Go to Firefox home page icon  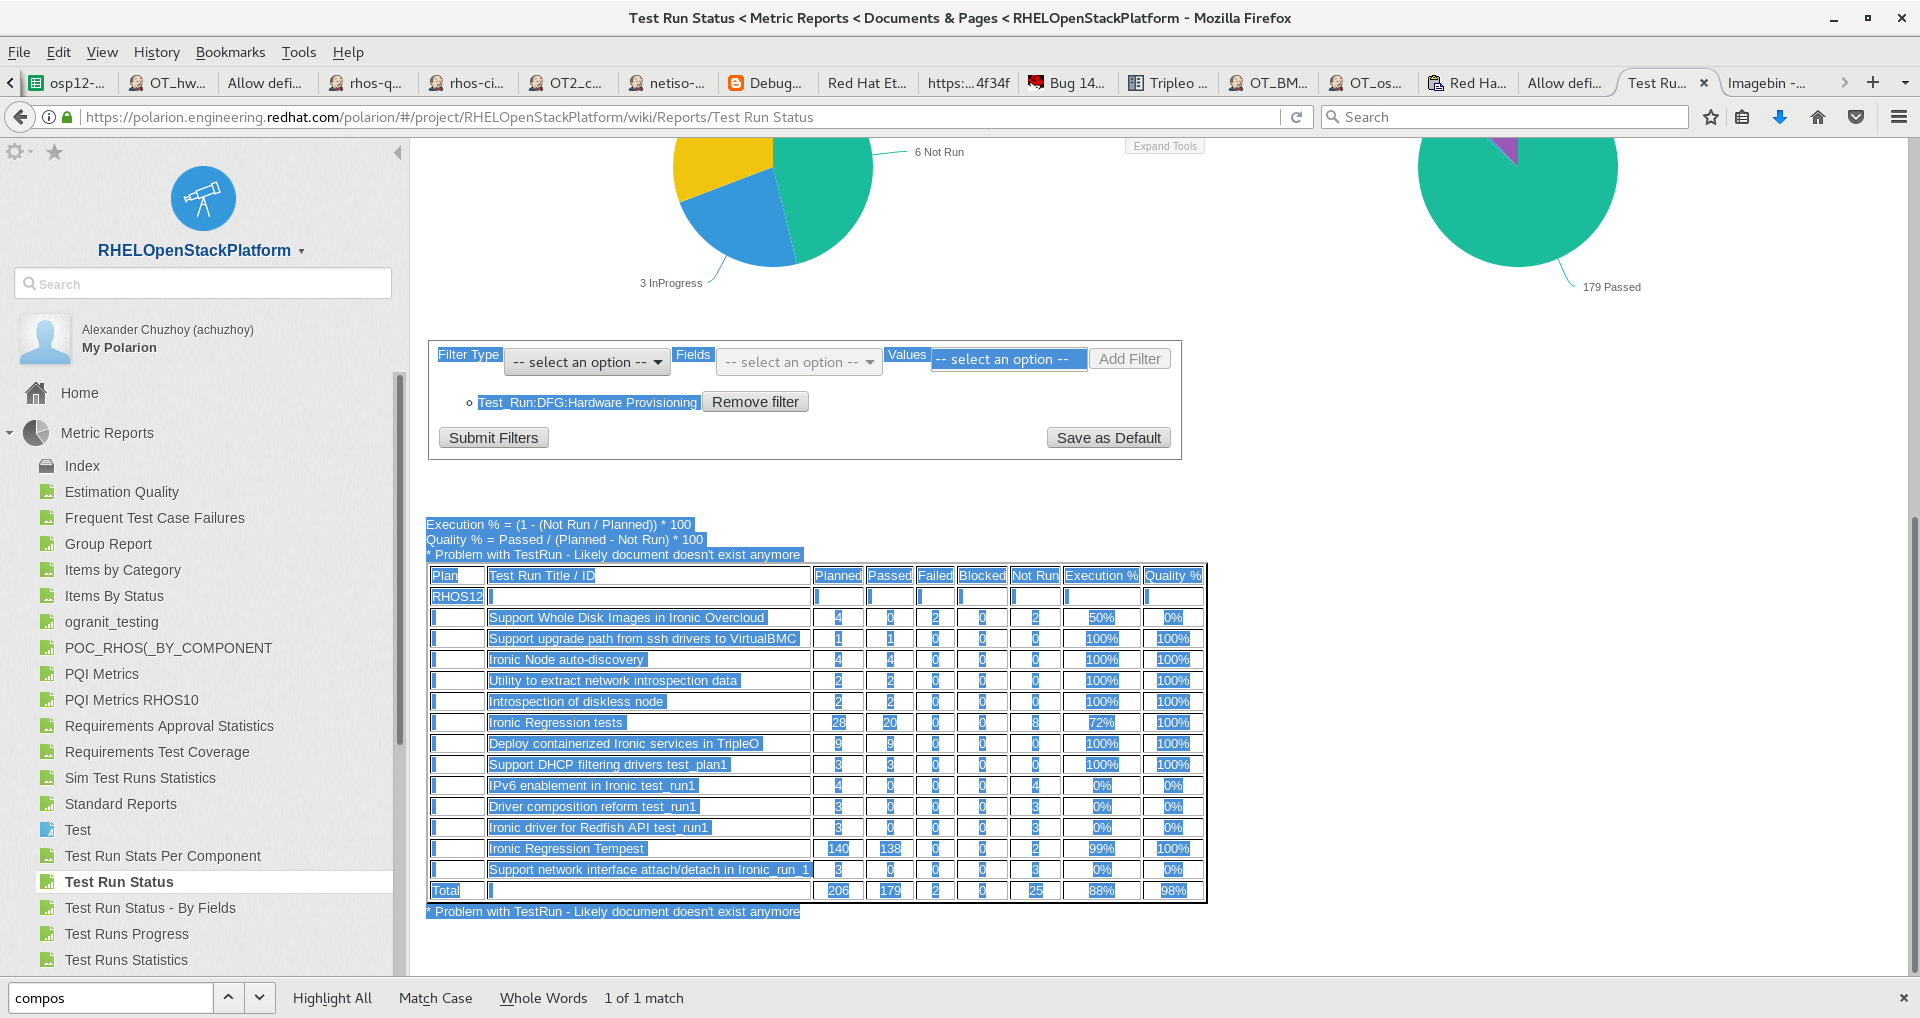click(1818, 117)
